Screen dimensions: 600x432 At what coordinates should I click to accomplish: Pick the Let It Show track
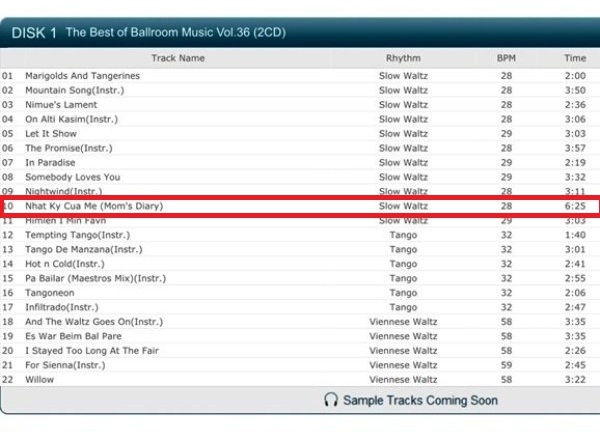point(51,134)
